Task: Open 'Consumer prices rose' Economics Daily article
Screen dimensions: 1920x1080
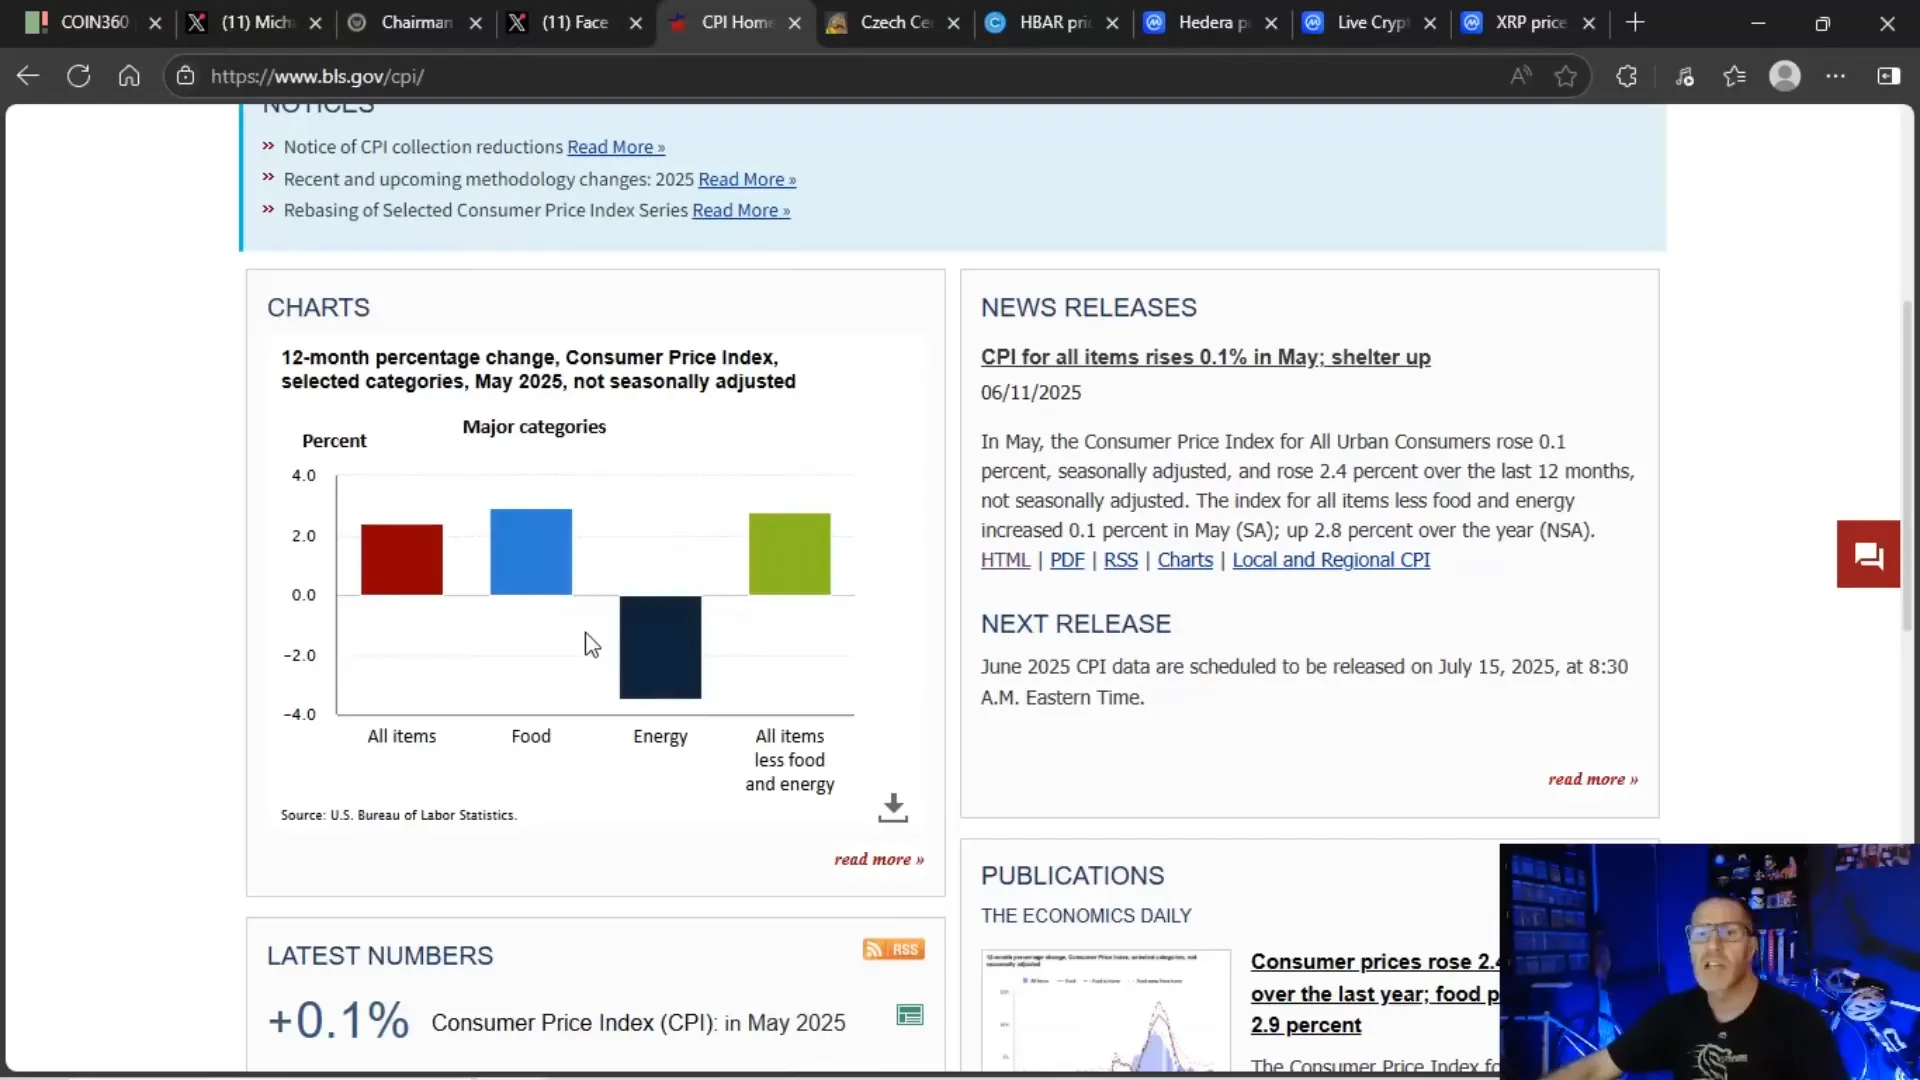Action: coord(1375,993)
